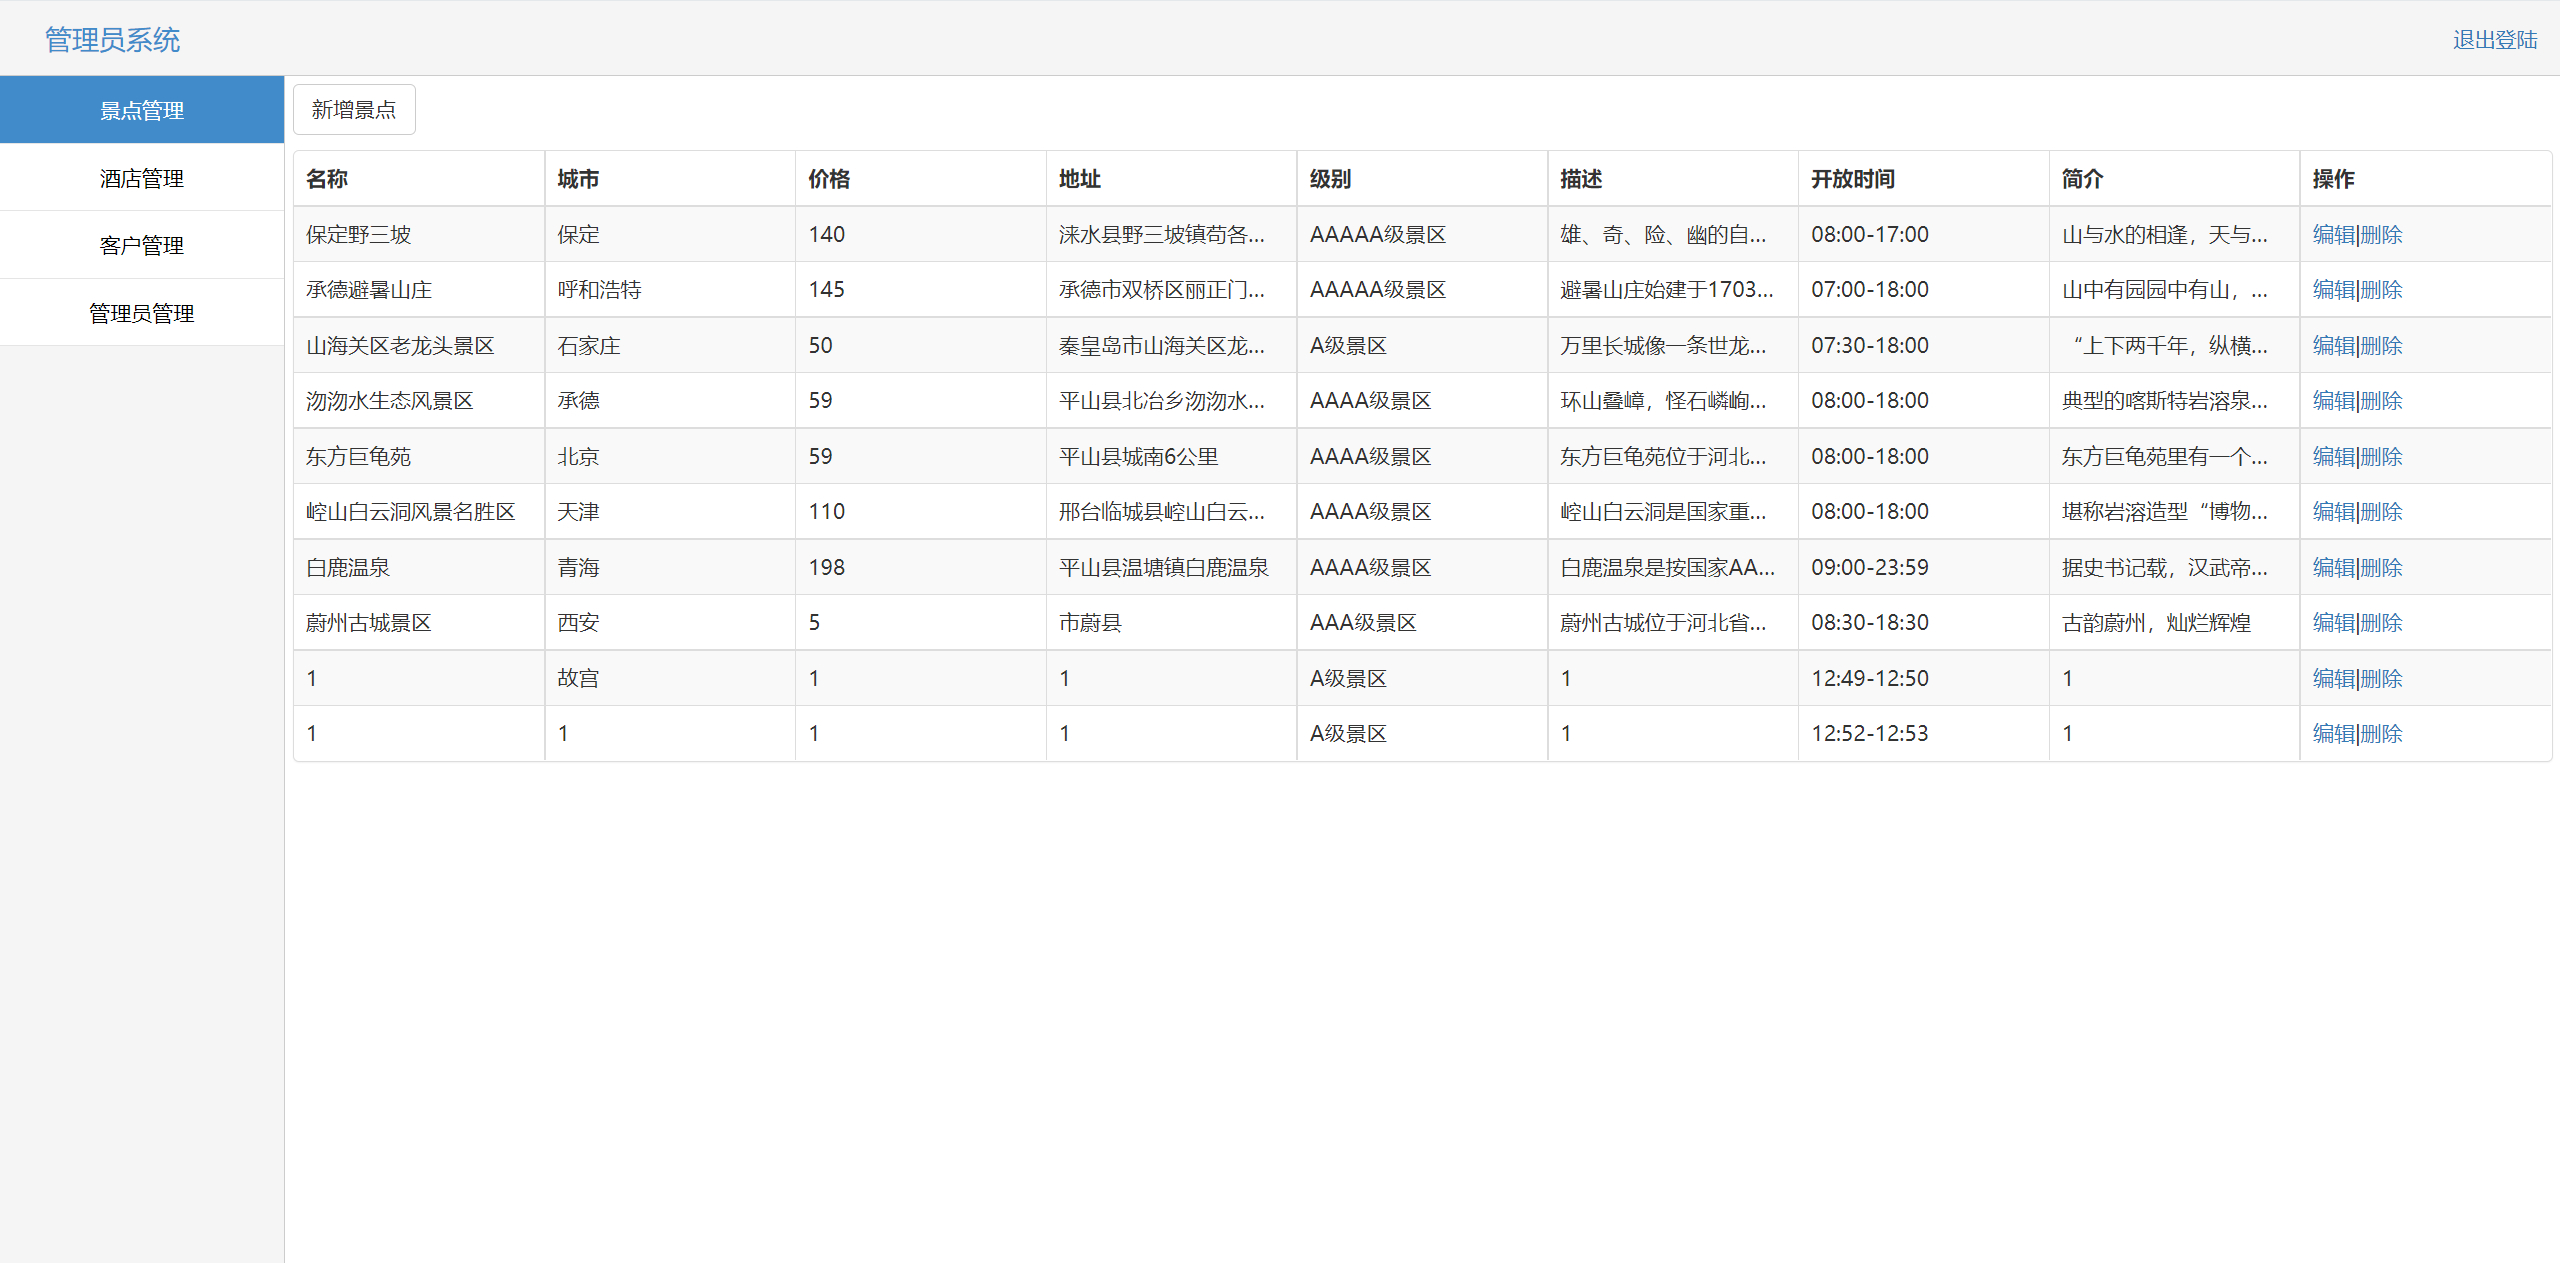Select 客户管理 in the sidebar
Viewport: 2560px width, 1263px height.
(x=141, y=245)
